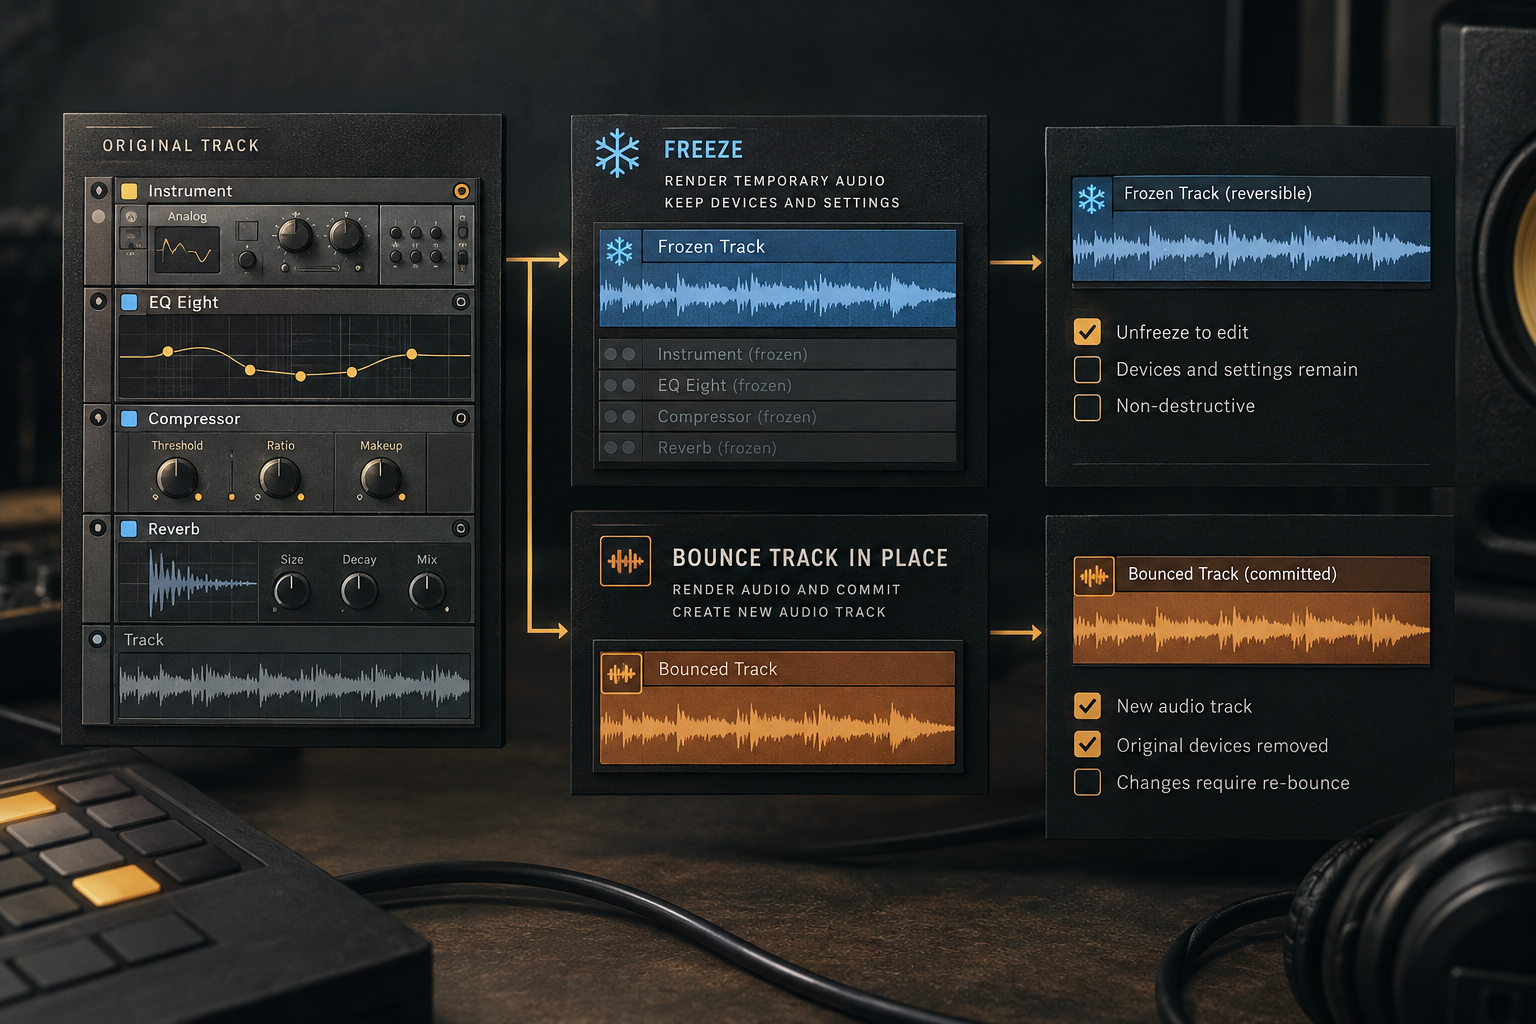Toggle the Instrument device activator

(x=98, y=190)
